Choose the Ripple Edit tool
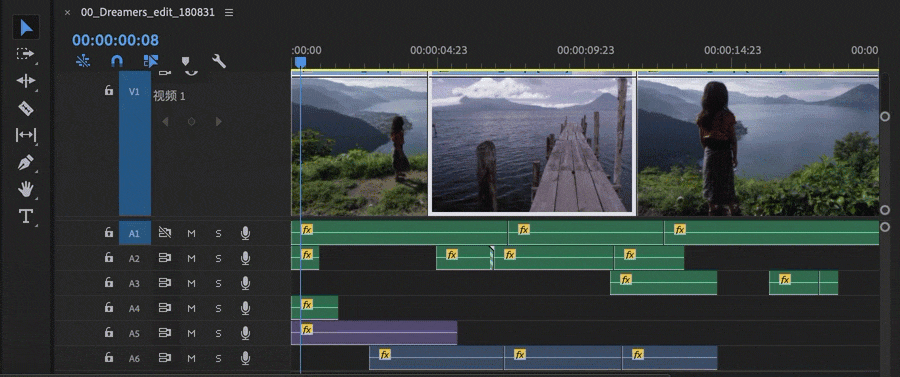Screen dimensions: 900x377 [x=26, y=81]
